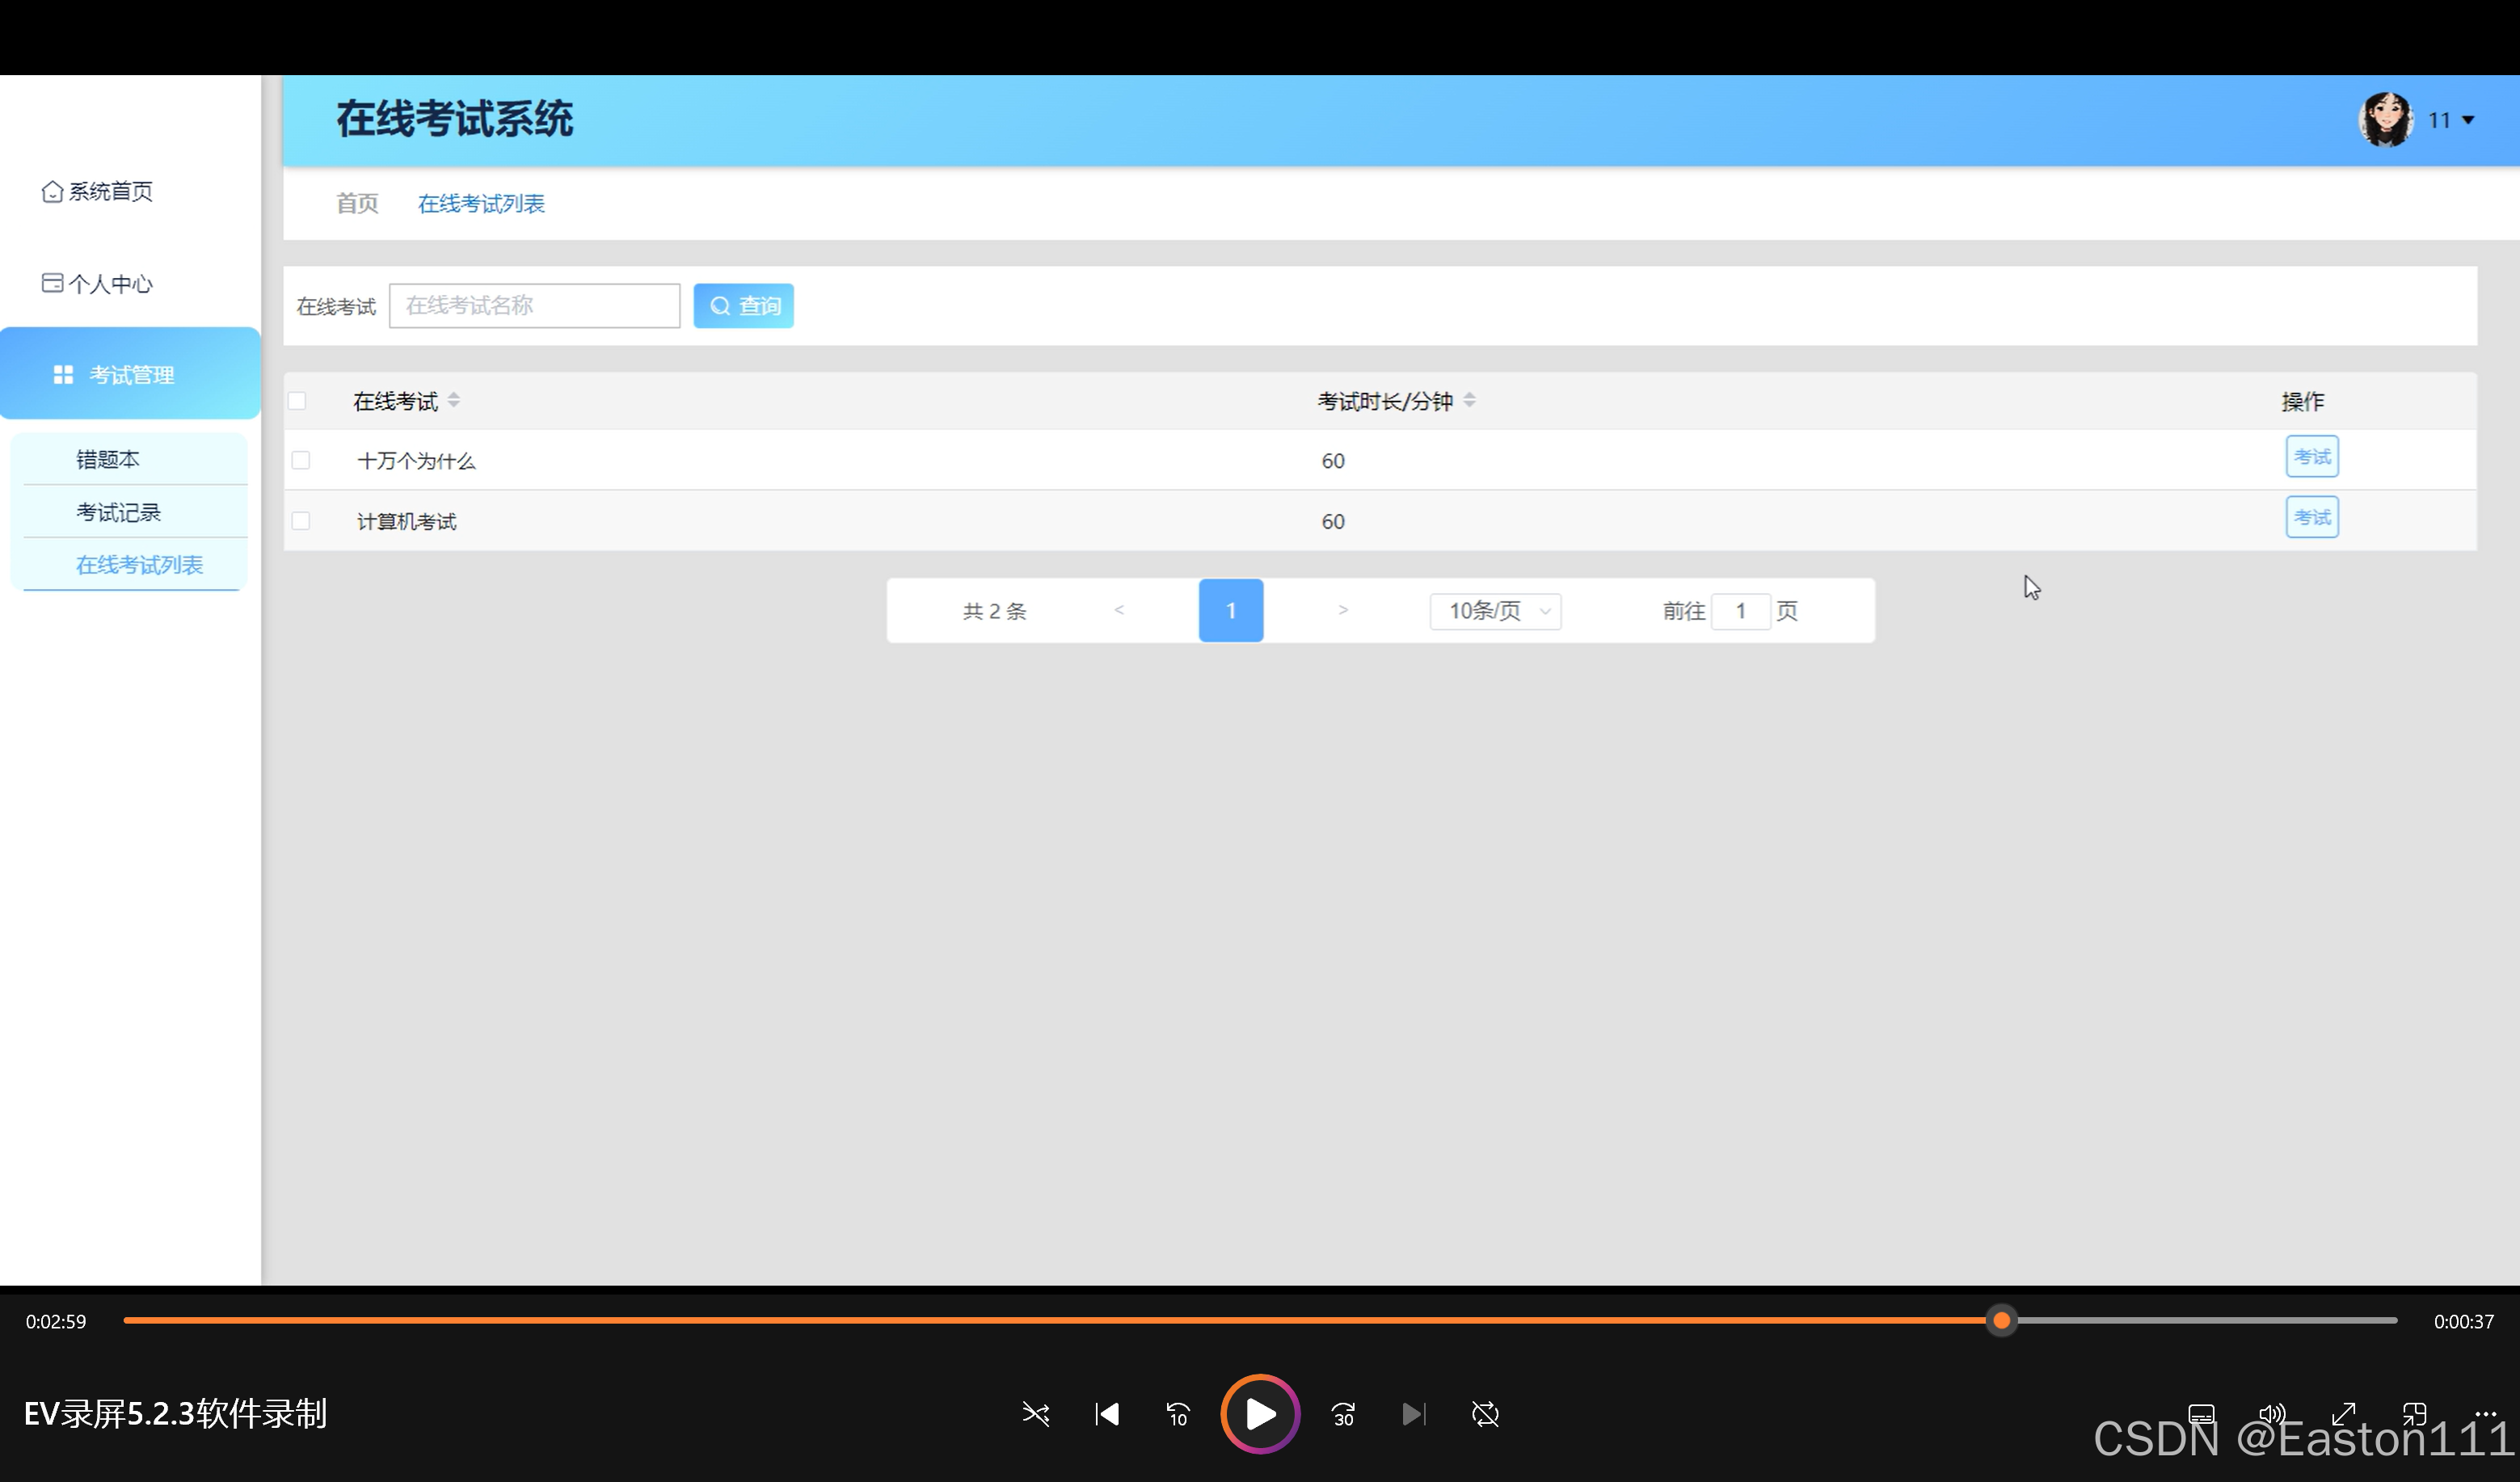This screenshot has width=2520, height=1482.
Task: Click the 查询 search button
Action: coord(743,305)
